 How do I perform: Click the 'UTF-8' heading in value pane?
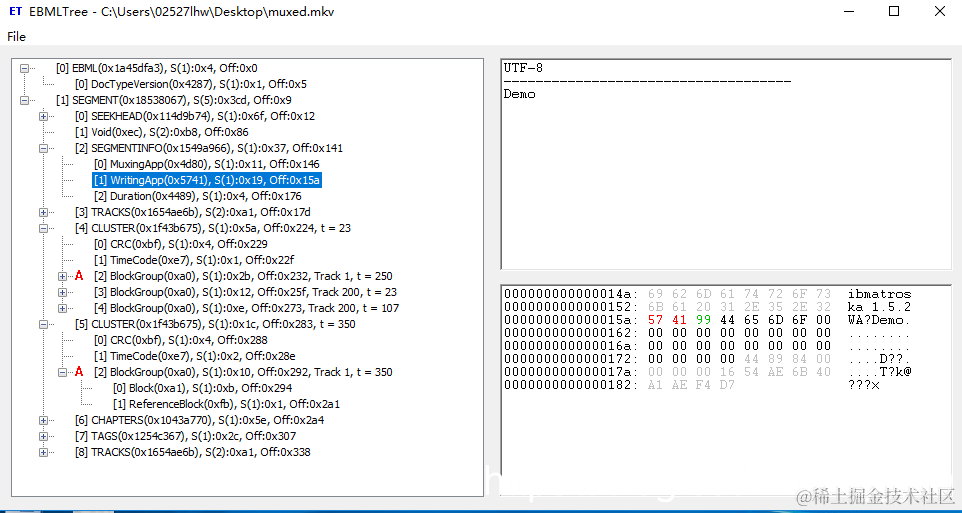523,68
